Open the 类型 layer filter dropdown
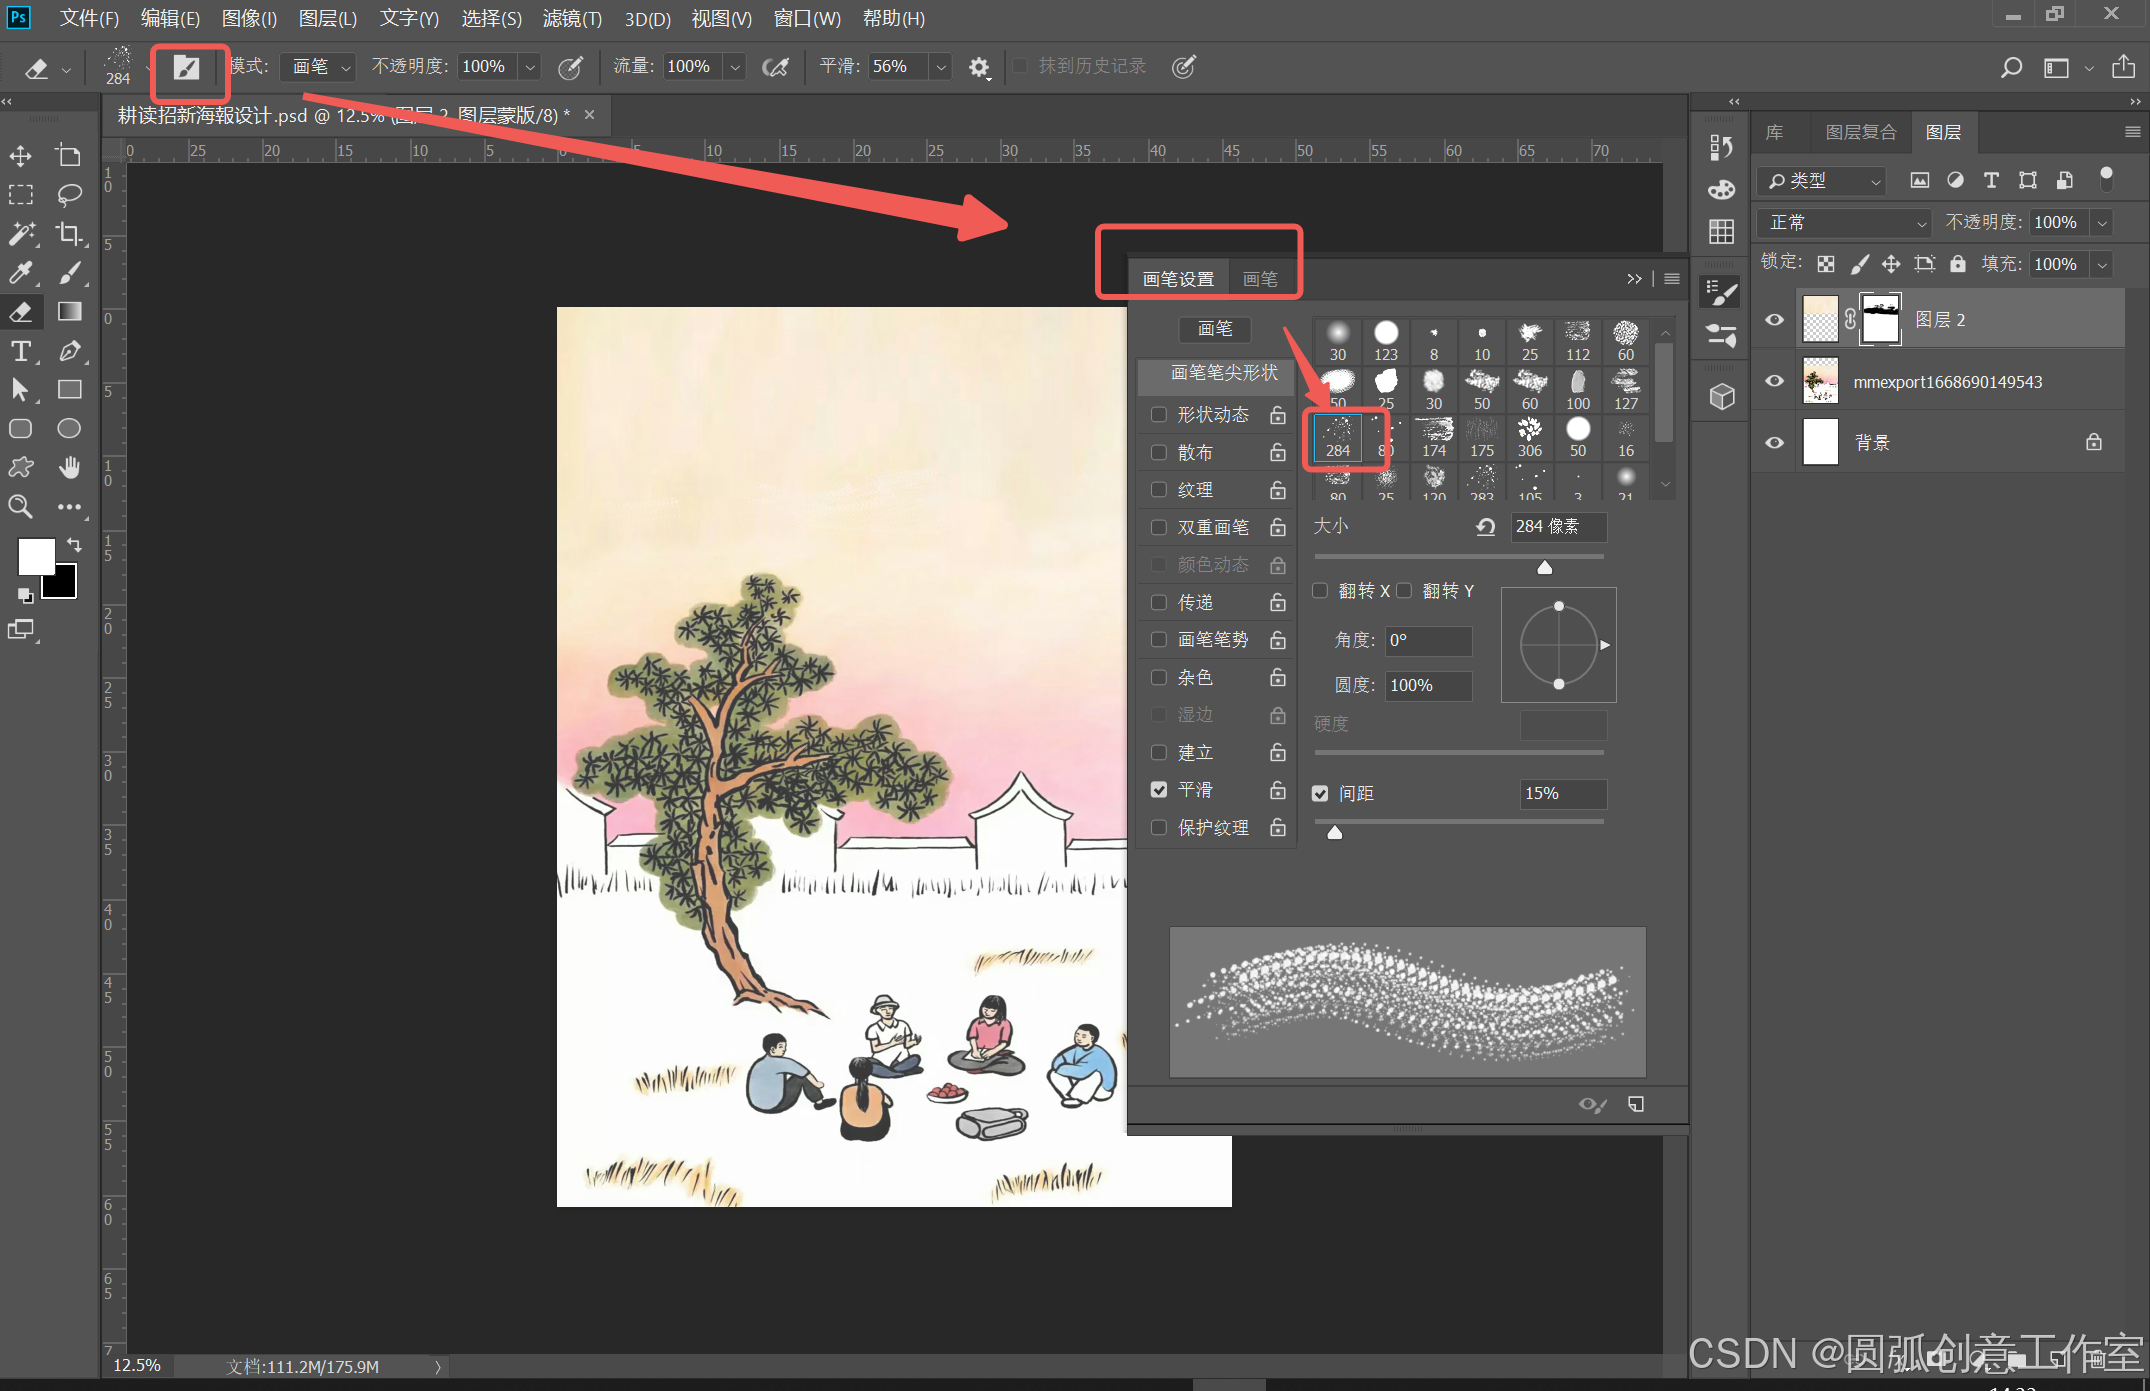The height and width of the screenshot is (1391, 2150). pos(1823,181)
